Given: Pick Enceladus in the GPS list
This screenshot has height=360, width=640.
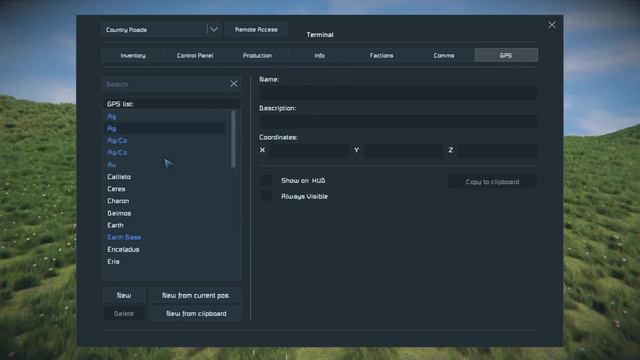Looking at the screenshot, I should (x=165, y=249).
